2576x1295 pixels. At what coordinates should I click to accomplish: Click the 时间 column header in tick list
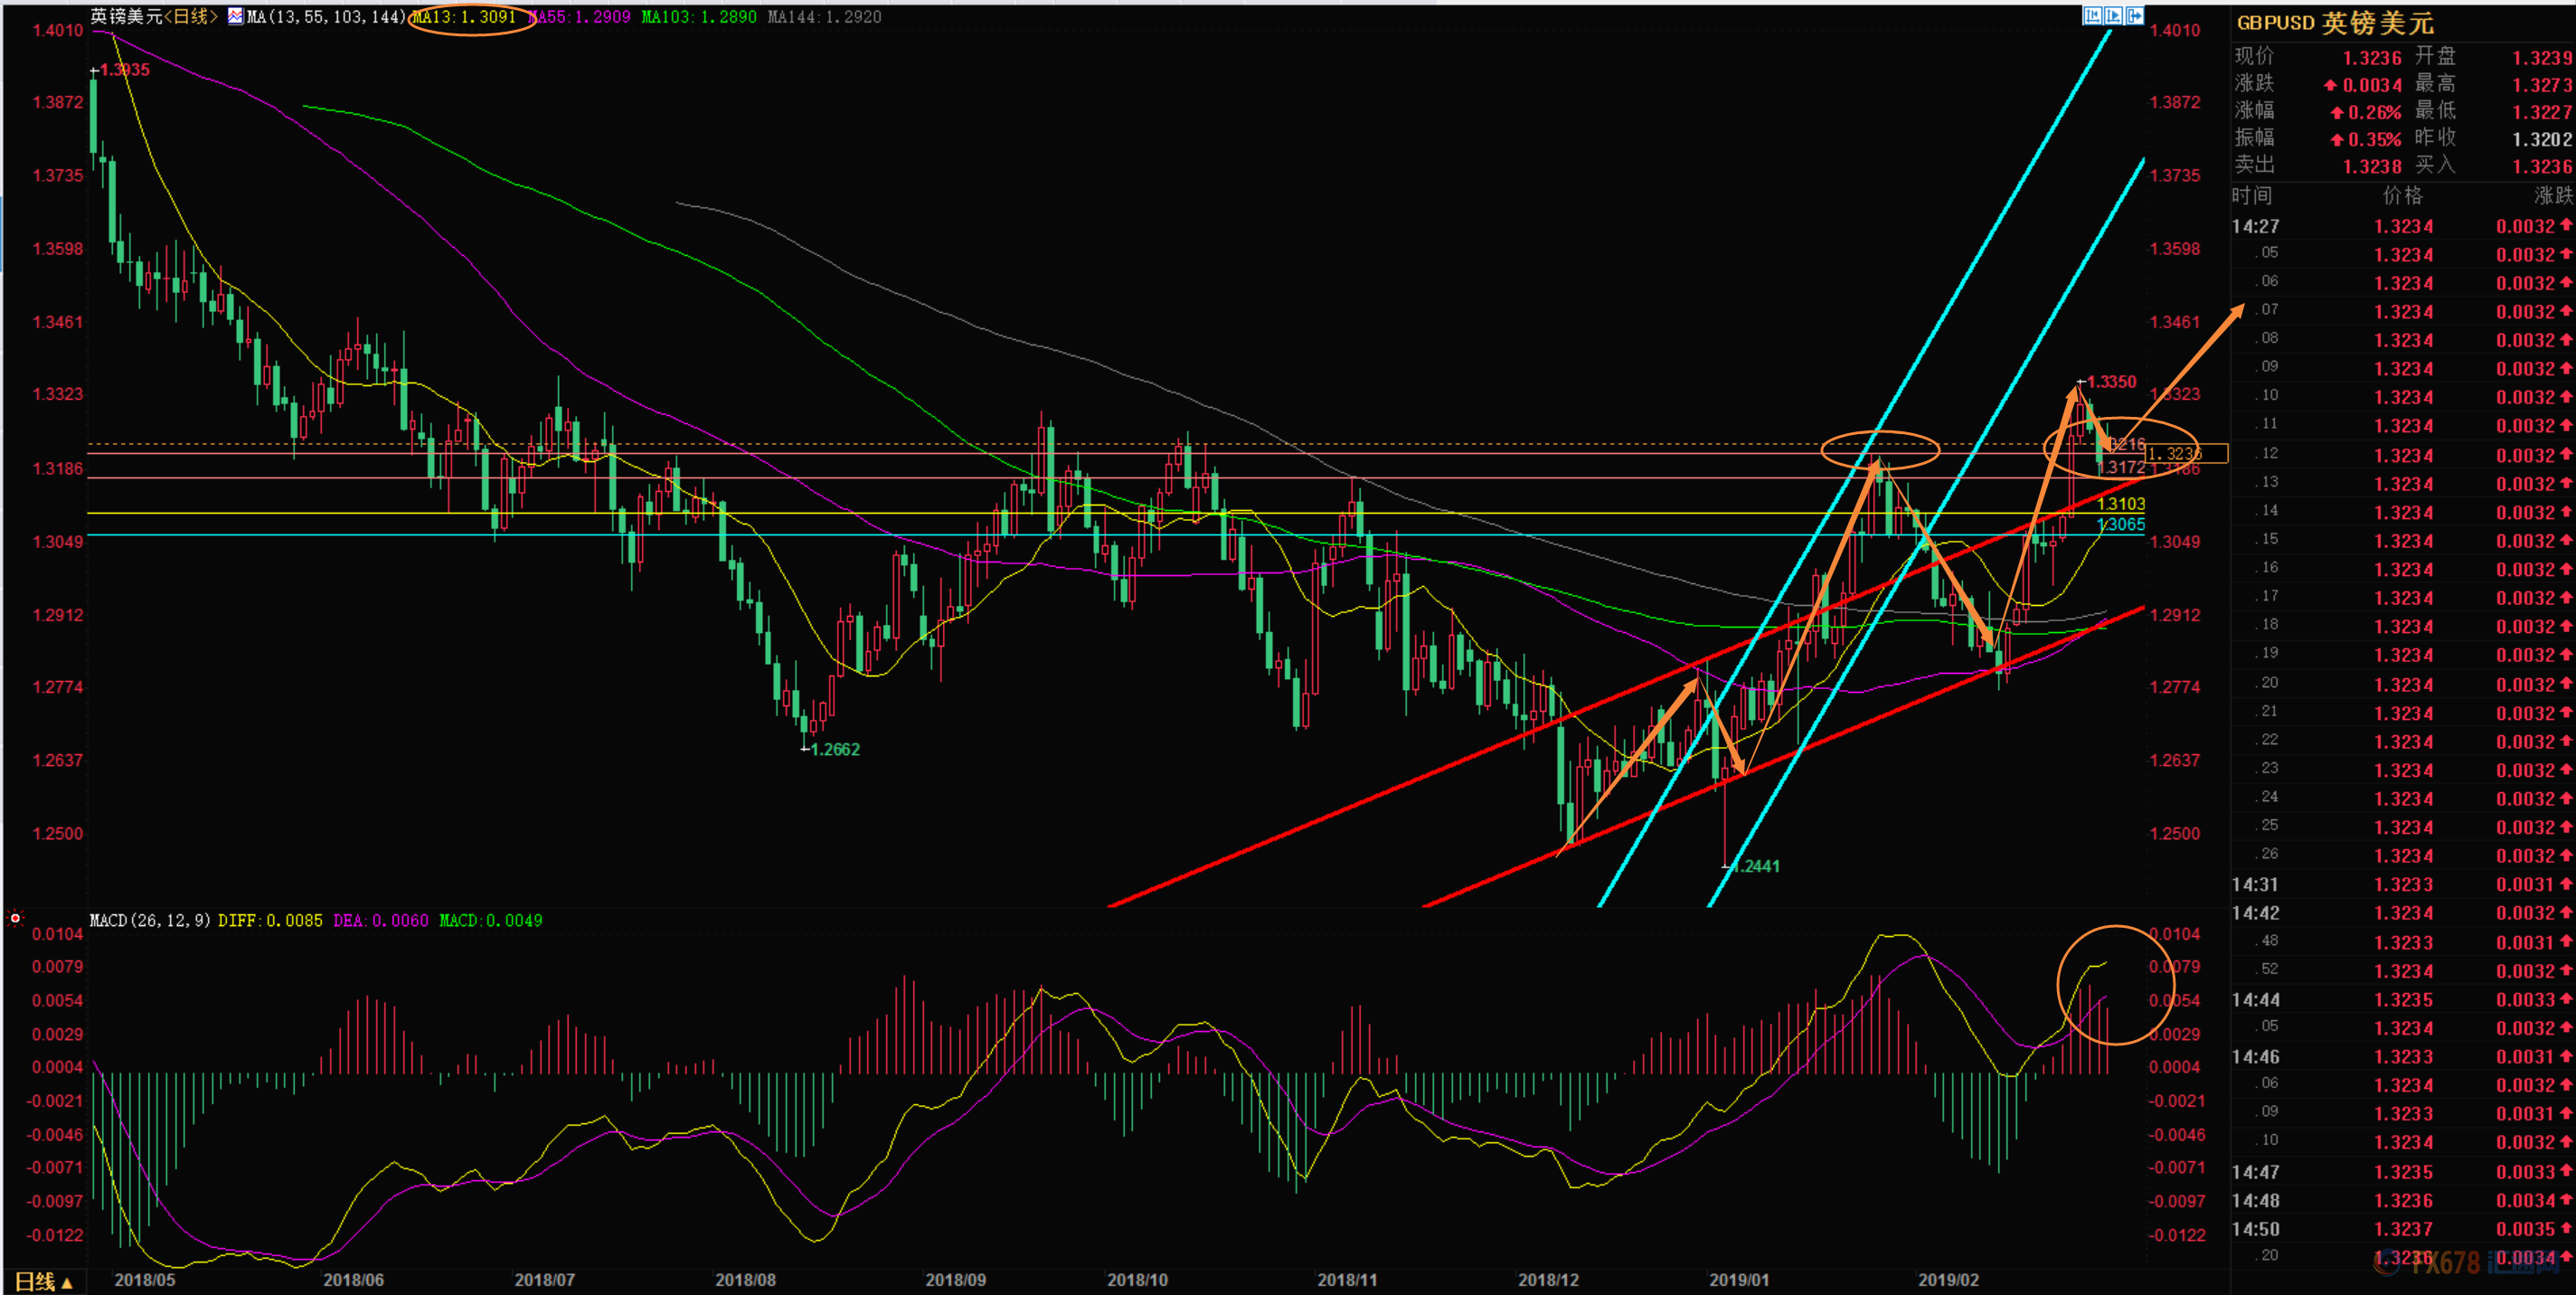tap(2252, 196)
